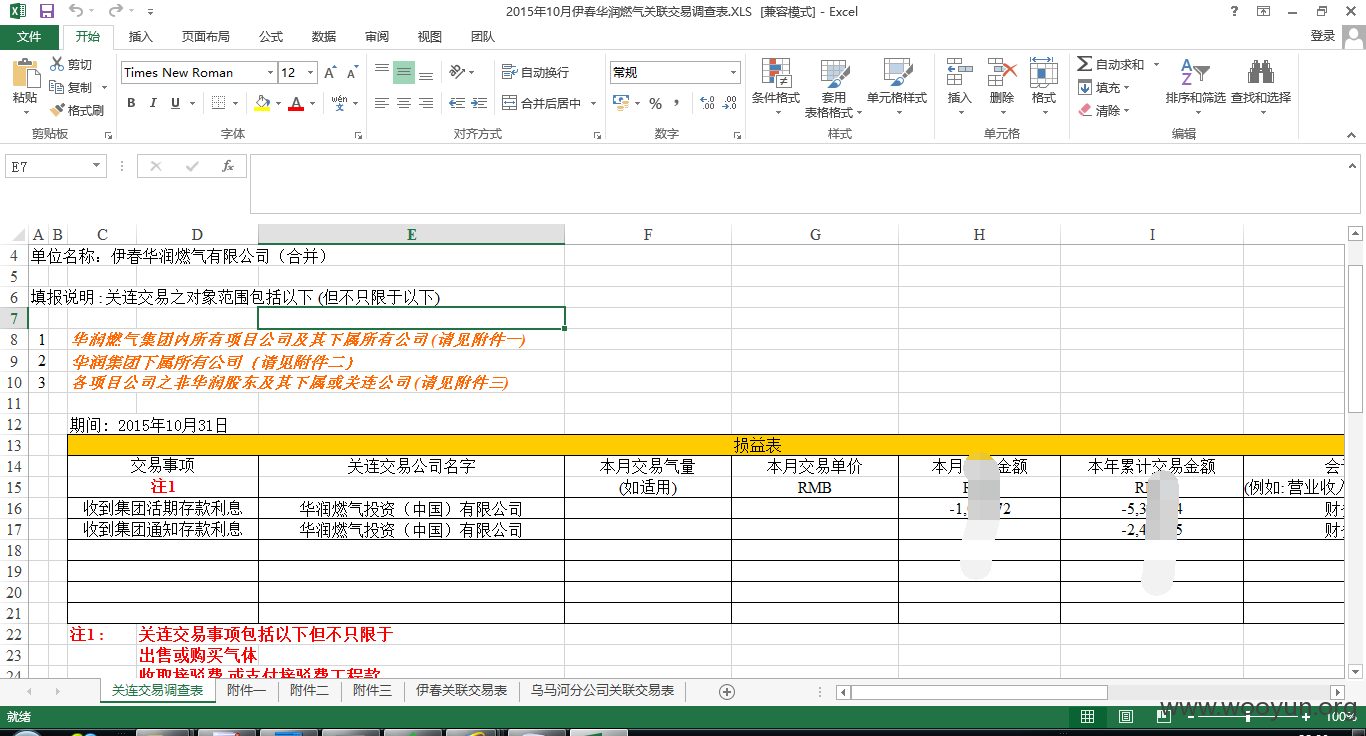Open the font size dropdown showing 12
The image size is (1366, 736).
click(x=311, y=73)
